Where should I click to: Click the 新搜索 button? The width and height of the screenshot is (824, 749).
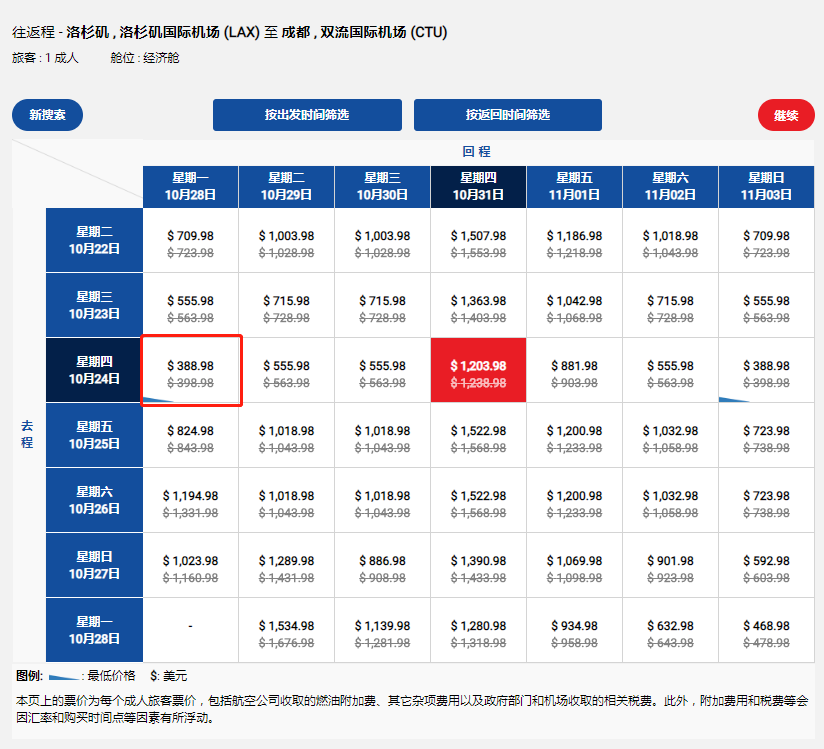pyautogui.click(x=47, y=115)
